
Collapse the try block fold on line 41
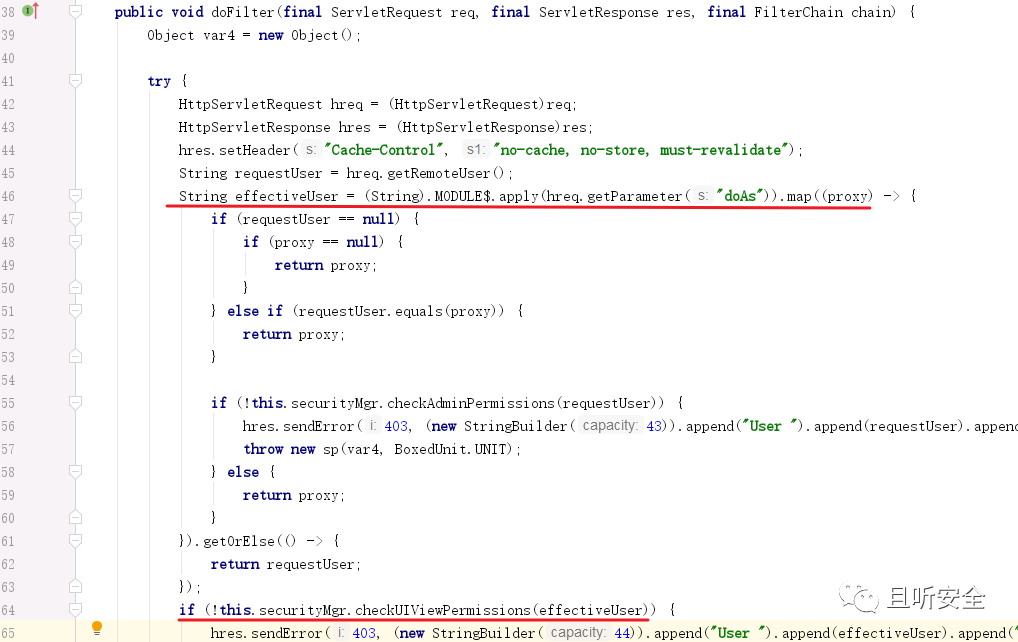click(x=75, y=80)
